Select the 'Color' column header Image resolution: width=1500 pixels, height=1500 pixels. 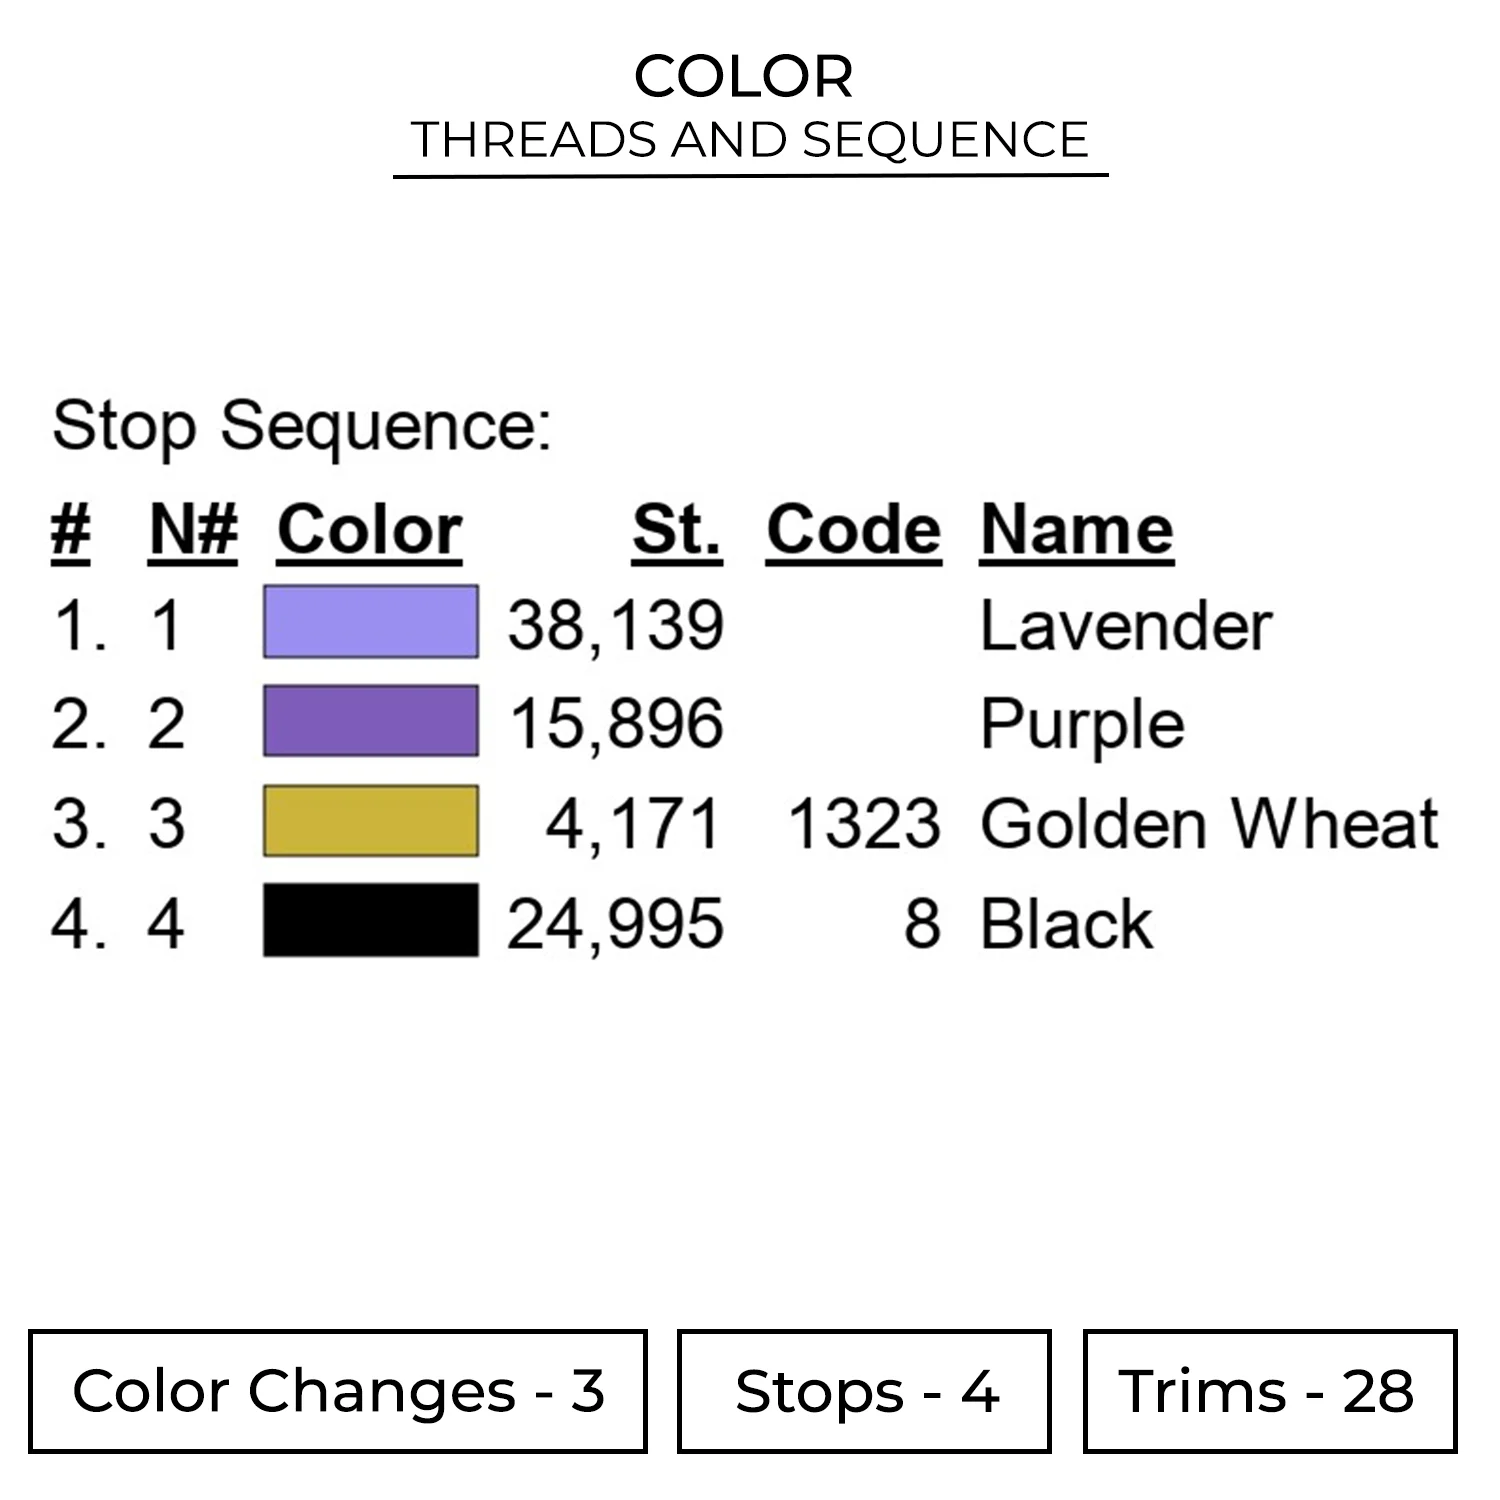(369, 530)
